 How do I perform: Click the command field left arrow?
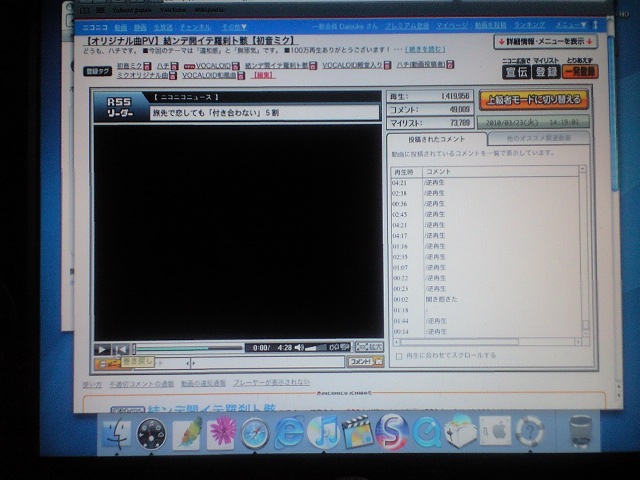click(x=187, y=363)
